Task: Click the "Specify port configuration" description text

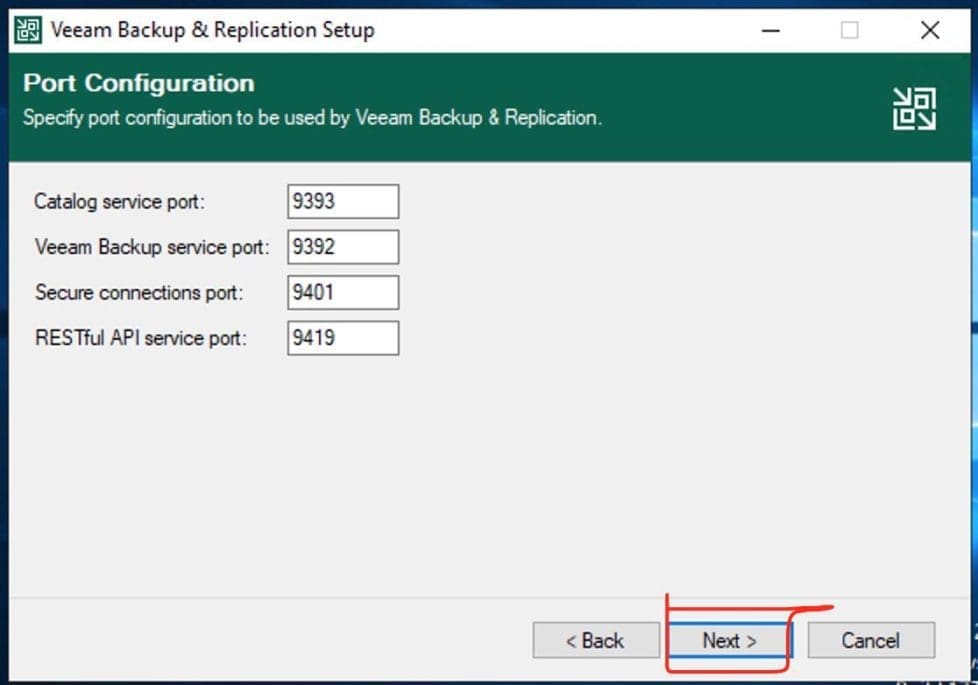Action: 312,117
